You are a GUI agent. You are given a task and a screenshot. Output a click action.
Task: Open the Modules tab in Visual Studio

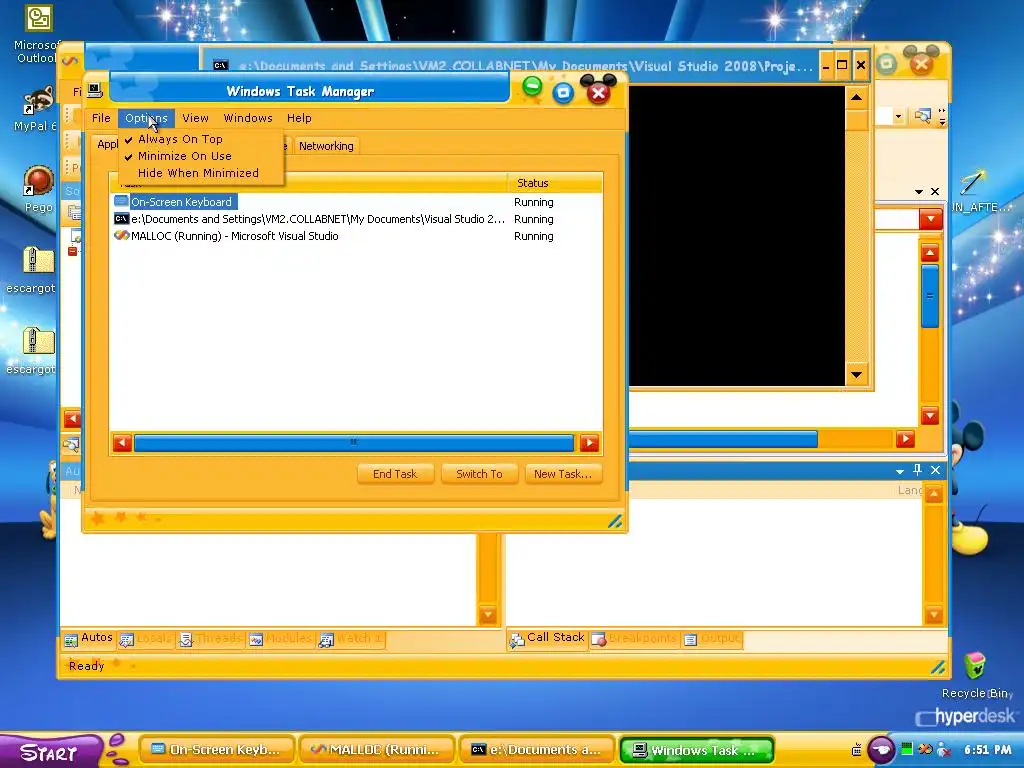281,639
